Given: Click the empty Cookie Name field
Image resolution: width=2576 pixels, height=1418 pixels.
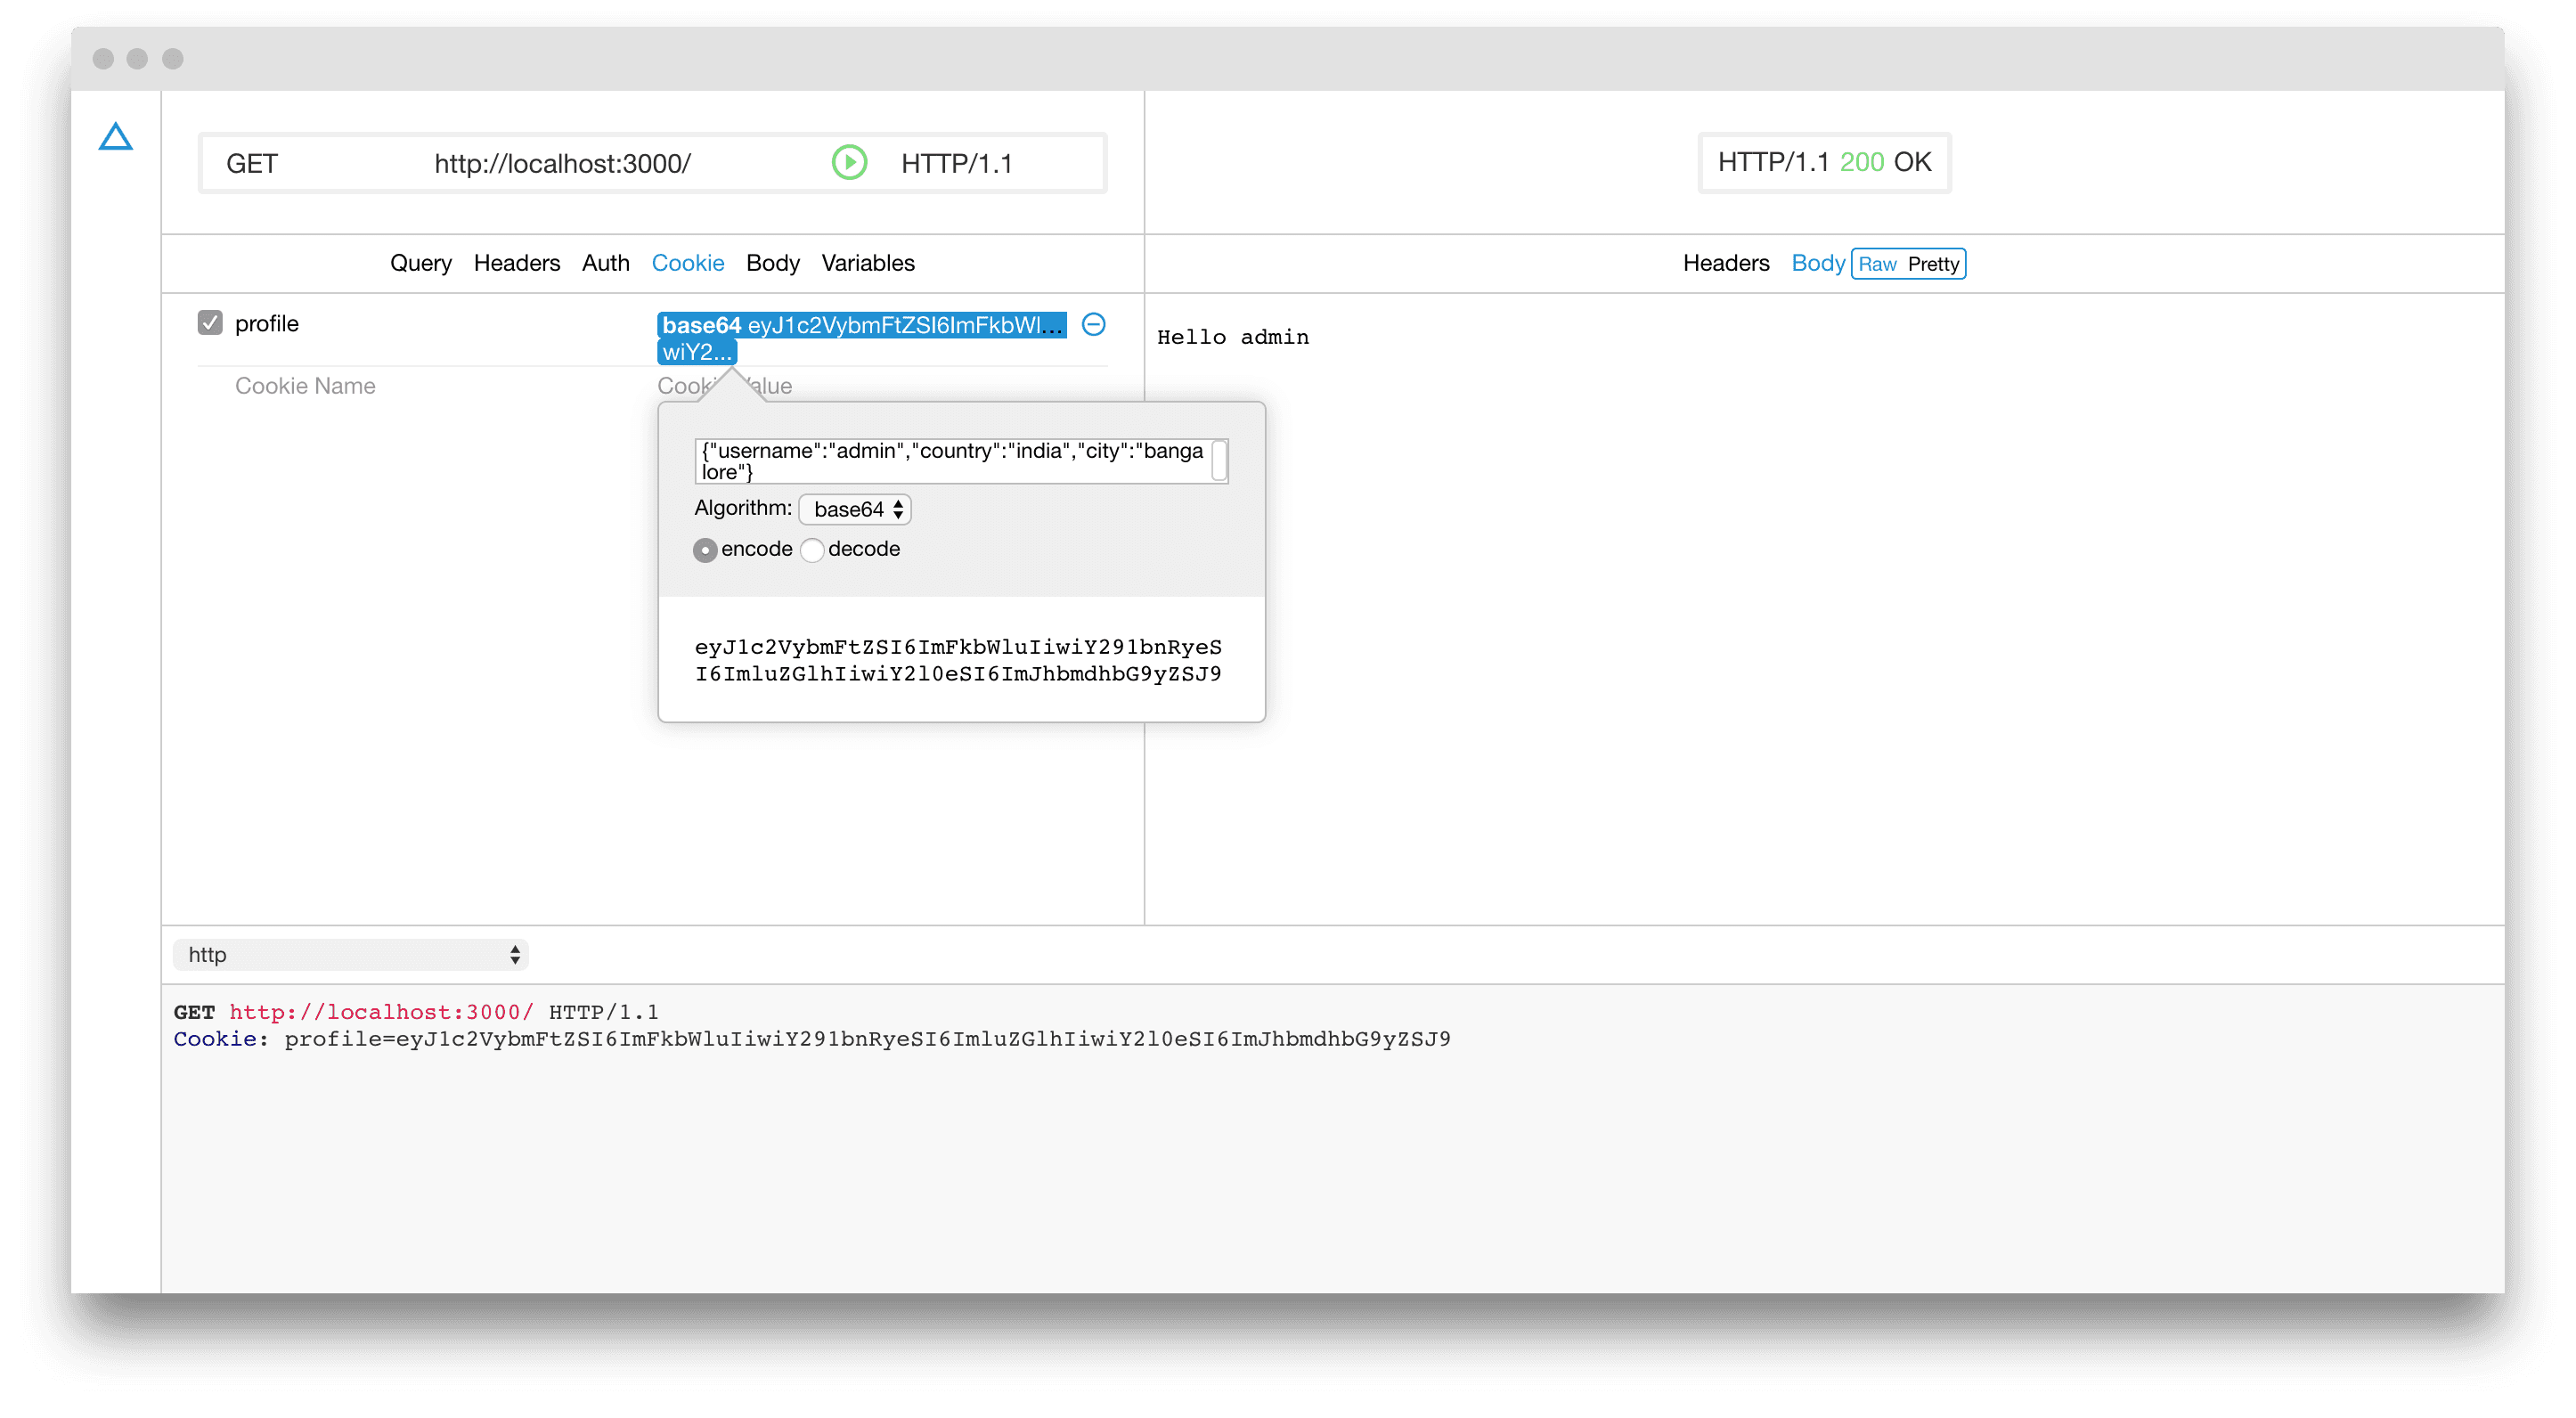Looking at the screenshot, I should 305,386.
